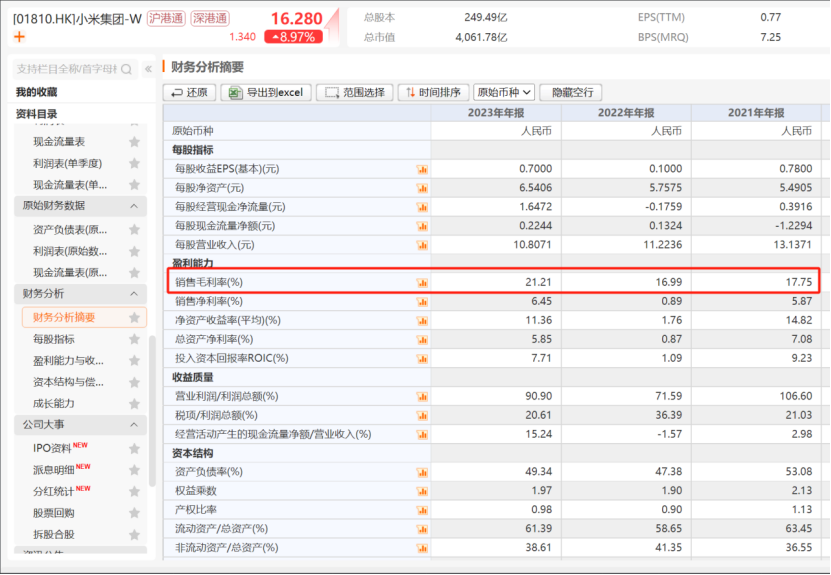Click the 我的收藏 heading
Image resolution: width=831 pixels, height=575 pixels.
37,92
